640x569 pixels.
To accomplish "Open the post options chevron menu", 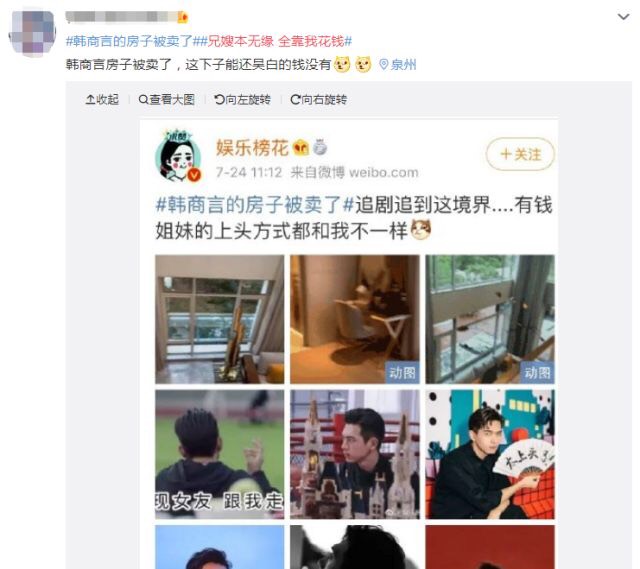I will 623,17.
